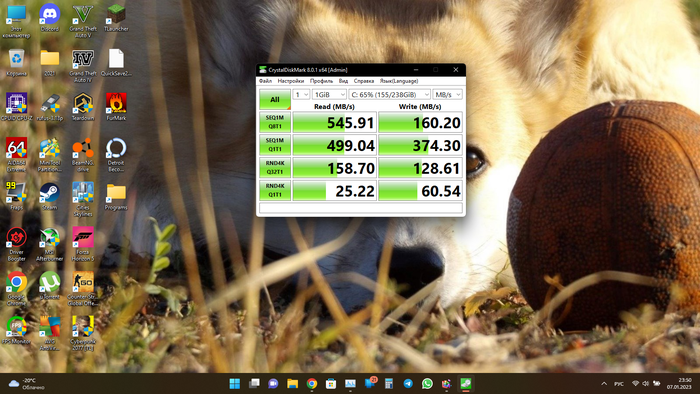Open the 1GiB test size dropdown
The height and width of the screenshot is (394, 700).
pyautogui.click(x=329, y=95)
